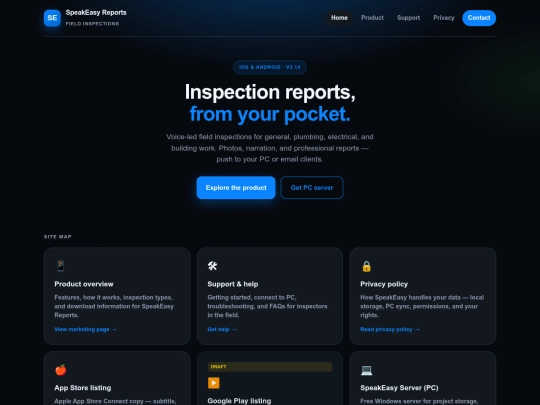
Task: Click the Explore the product button
Action: [x=236, y=188]
